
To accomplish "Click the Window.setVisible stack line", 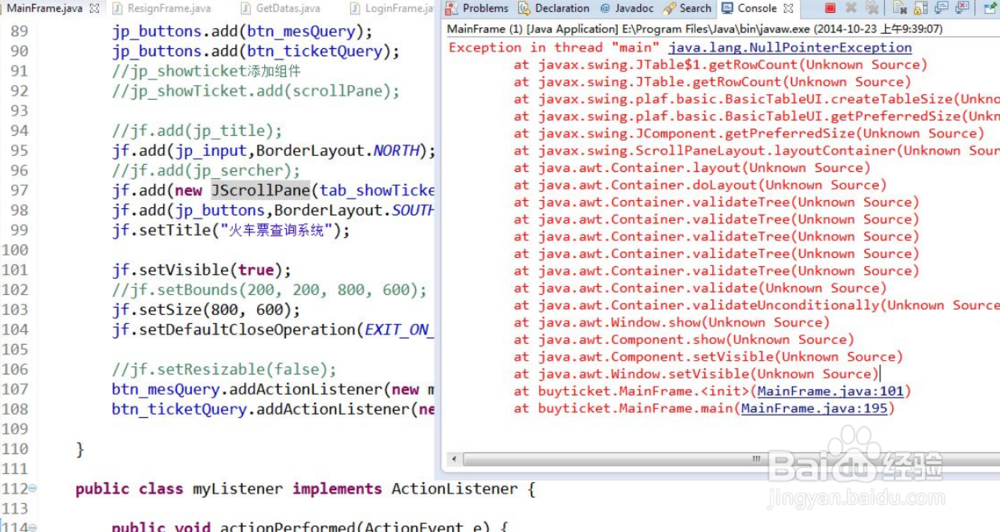I will (696, 374).
